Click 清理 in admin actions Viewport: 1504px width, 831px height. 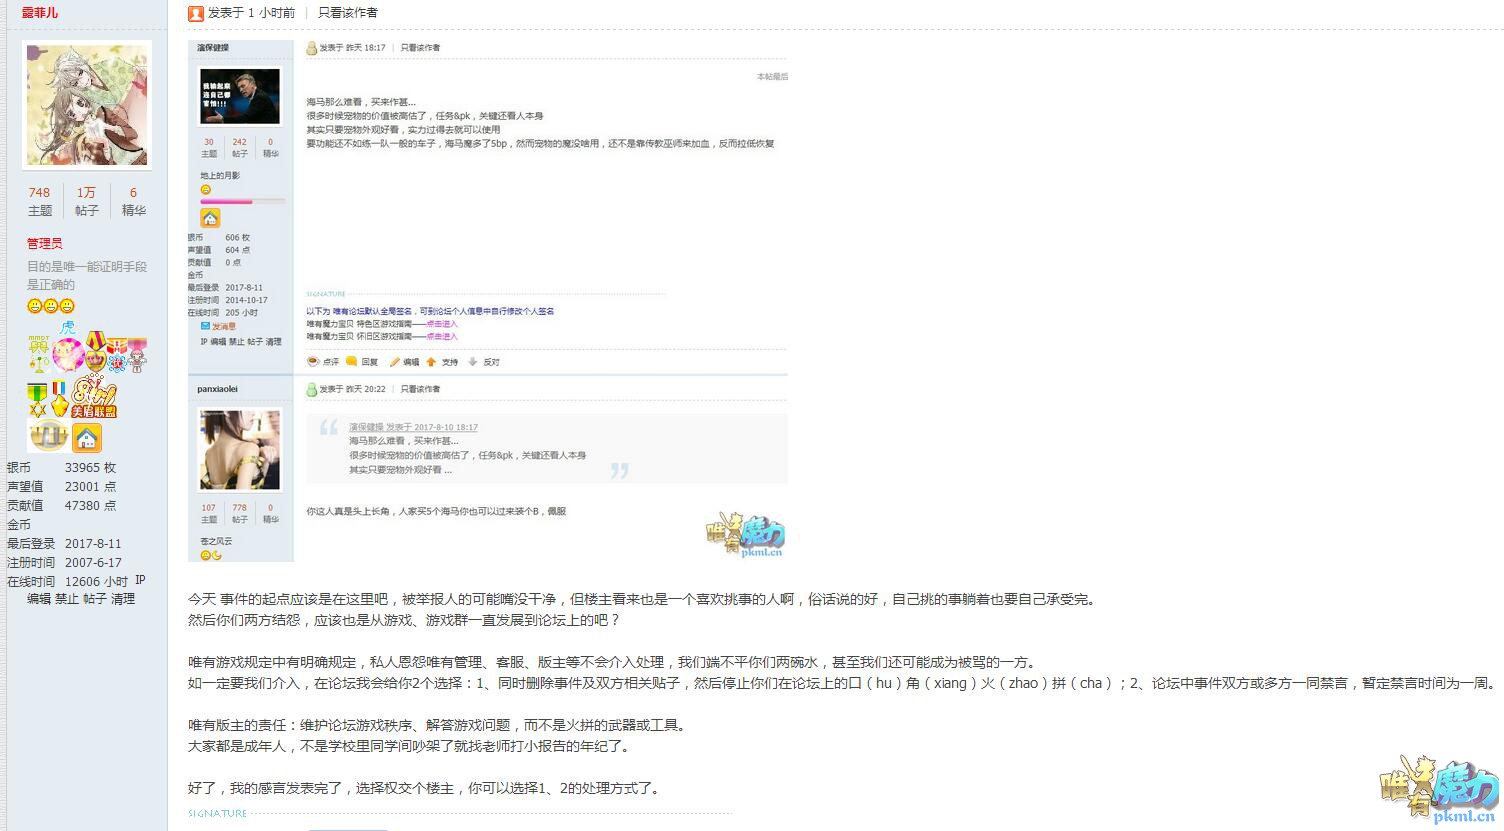click(x=123, y=599)
